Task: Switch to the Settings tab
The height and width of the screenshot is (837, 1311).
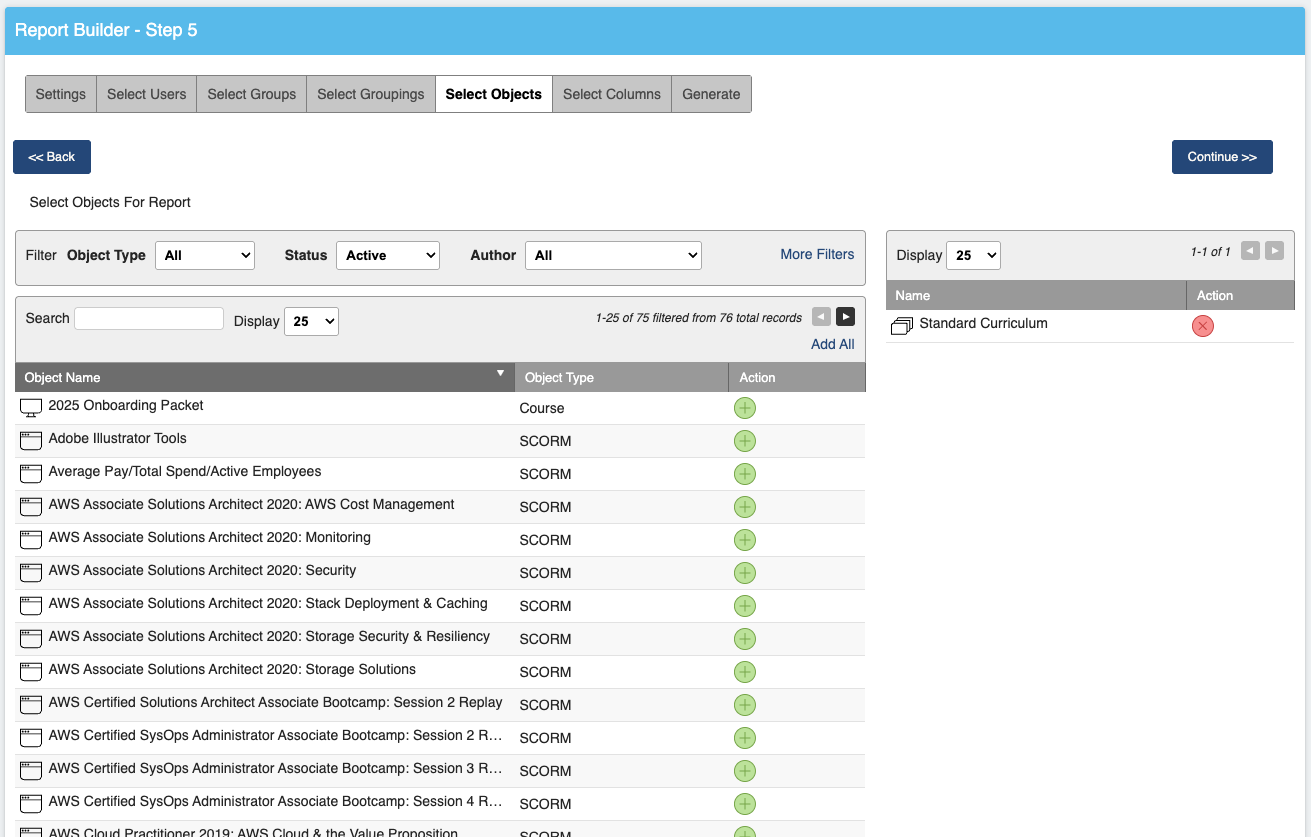Action: 61,94
